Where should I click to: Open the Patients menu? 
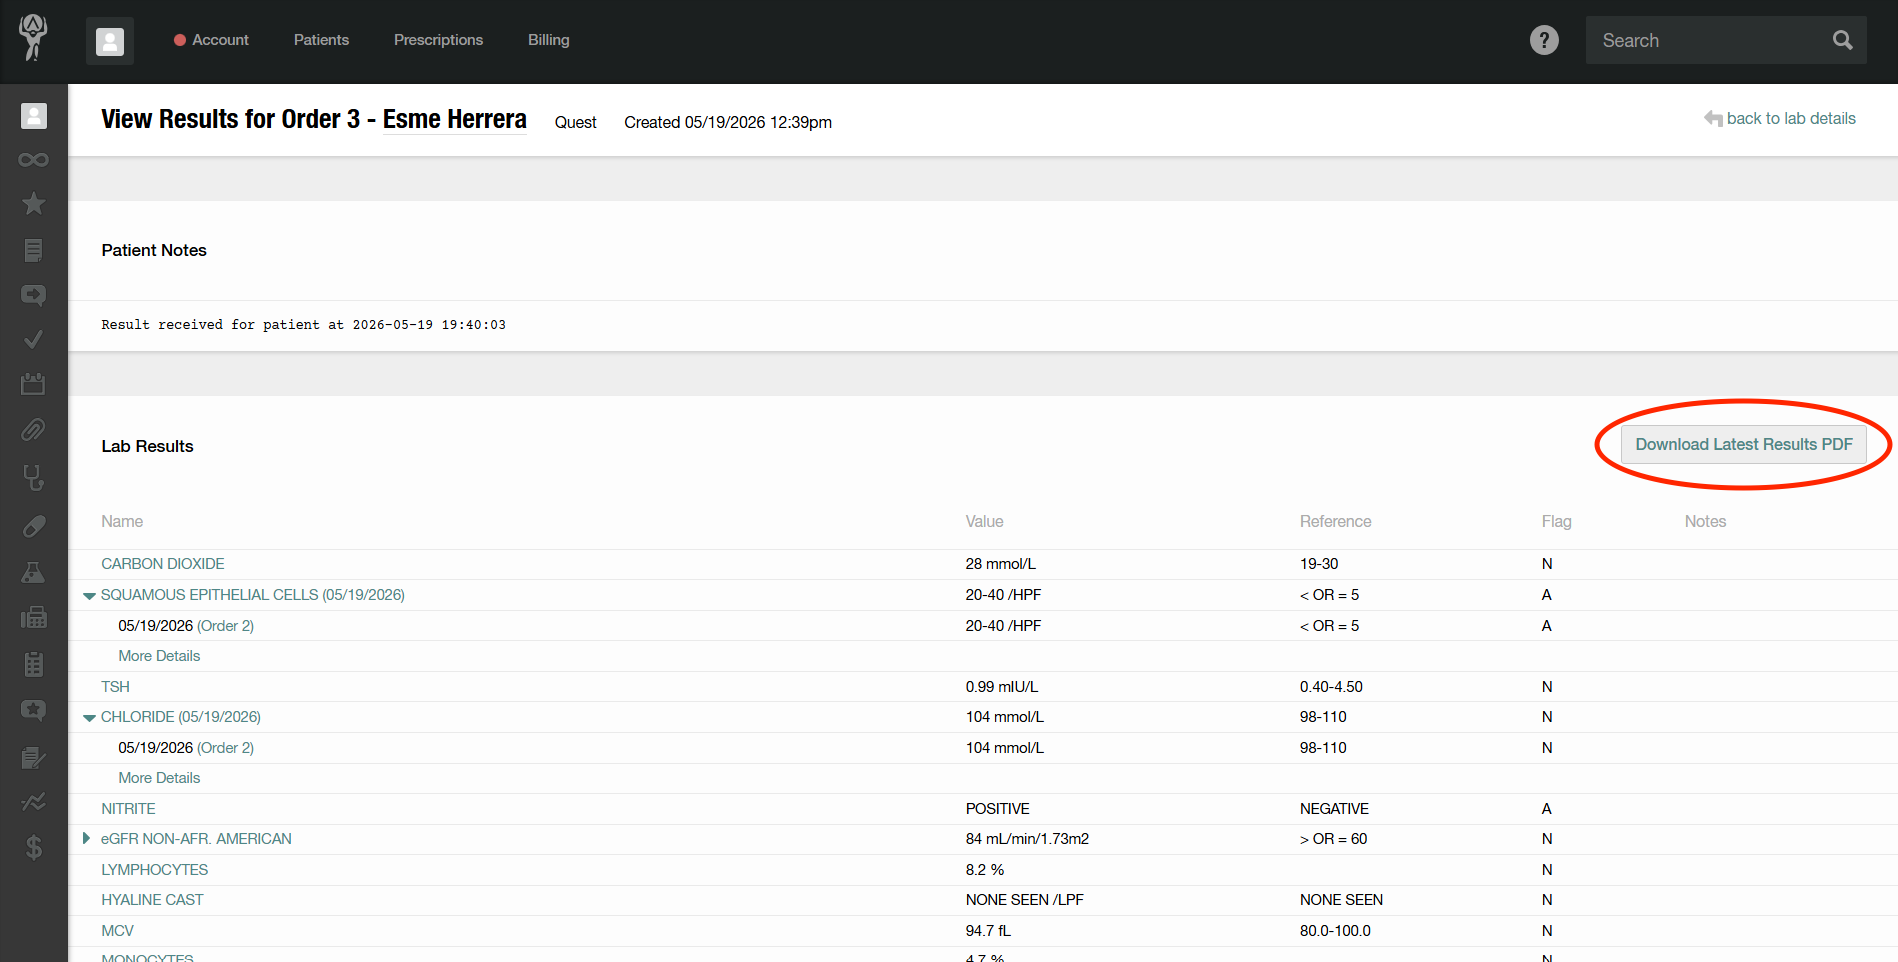(321, 40)
